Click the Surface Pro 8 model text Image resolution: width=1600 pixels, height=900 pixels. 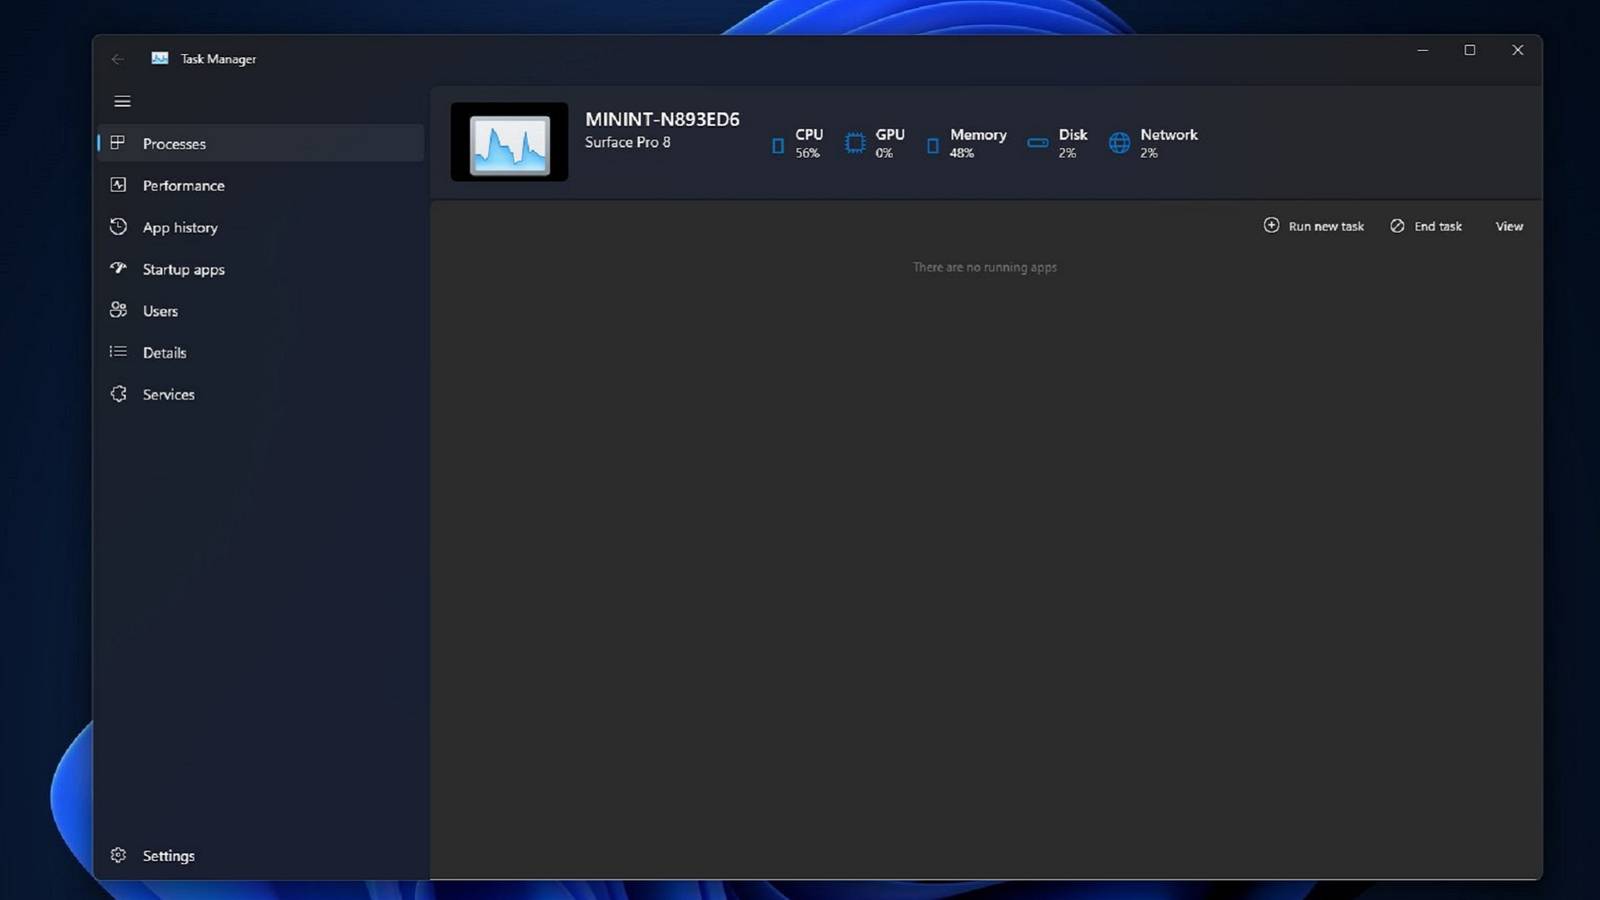628,142
